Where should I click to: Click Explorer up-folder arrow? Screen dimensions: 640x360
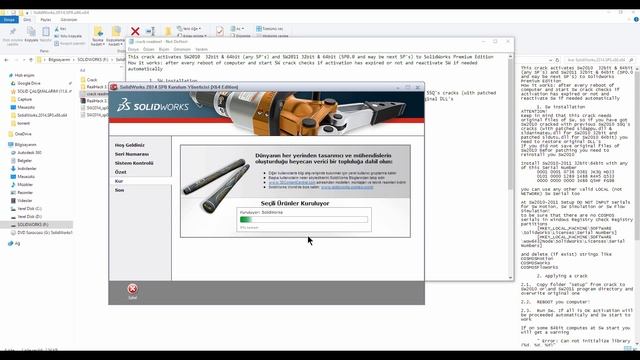click(31, 60)
